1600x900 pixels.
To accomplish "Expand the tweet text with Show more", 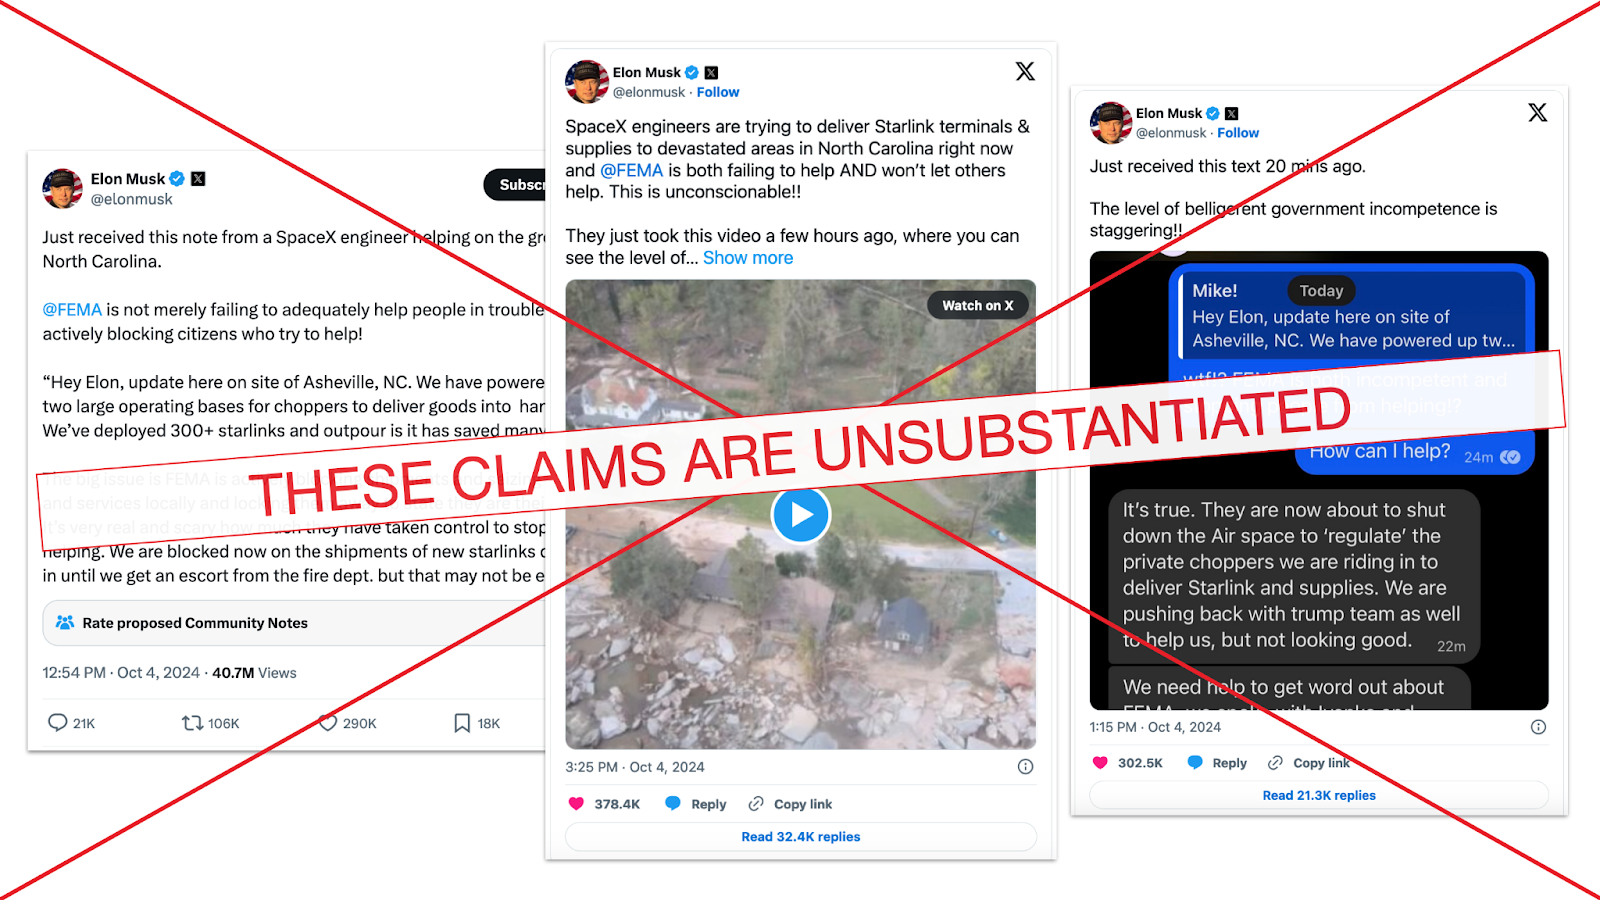I will pyautogui.click(x=748, y=258).
